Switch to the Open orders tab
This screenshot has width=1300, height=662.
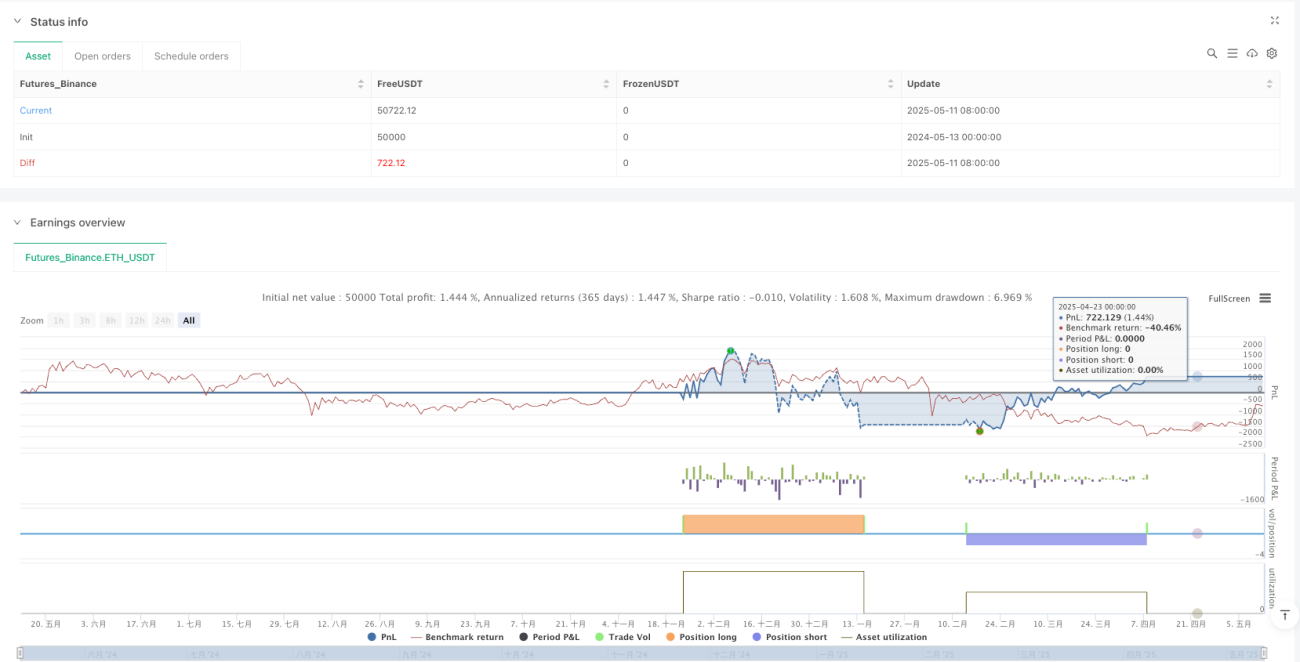[x=103, y=56]
